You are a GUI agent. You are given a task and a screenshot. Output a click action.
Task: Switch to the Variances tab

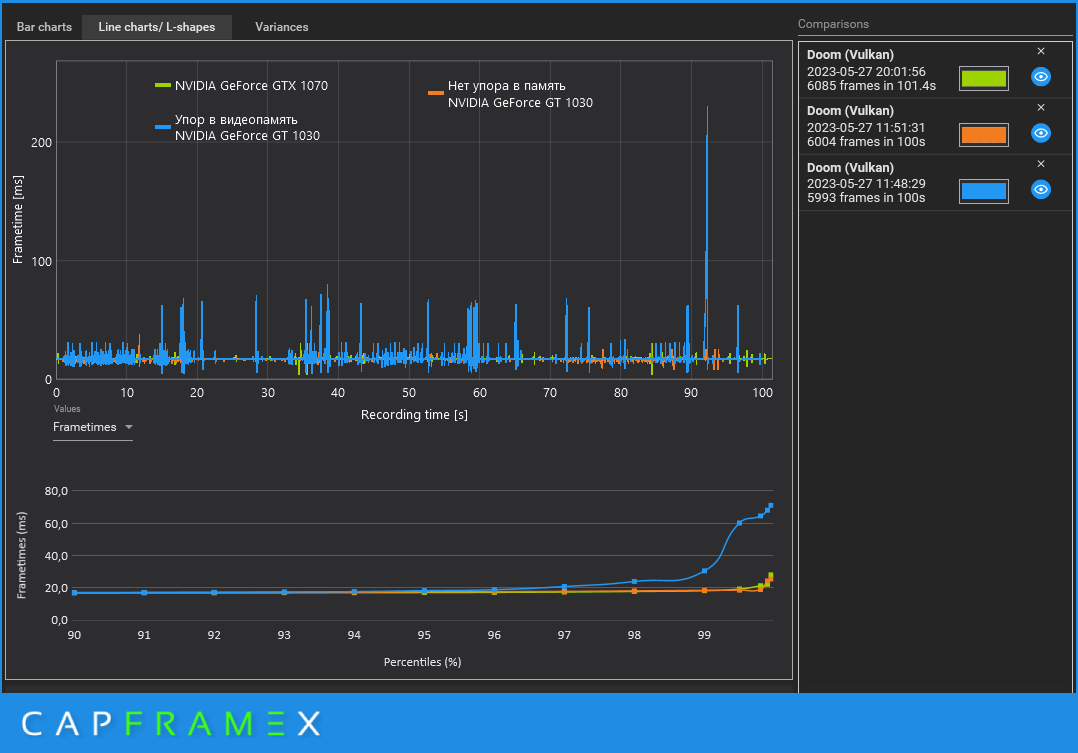point(281,27)
